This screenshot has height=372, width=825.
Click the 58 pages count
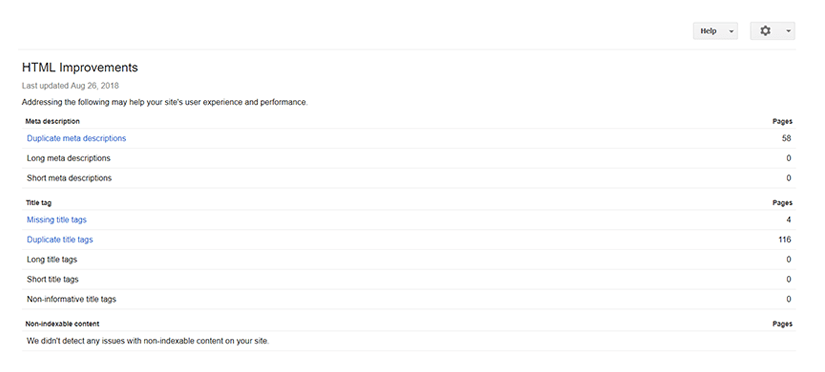(787, 138)
